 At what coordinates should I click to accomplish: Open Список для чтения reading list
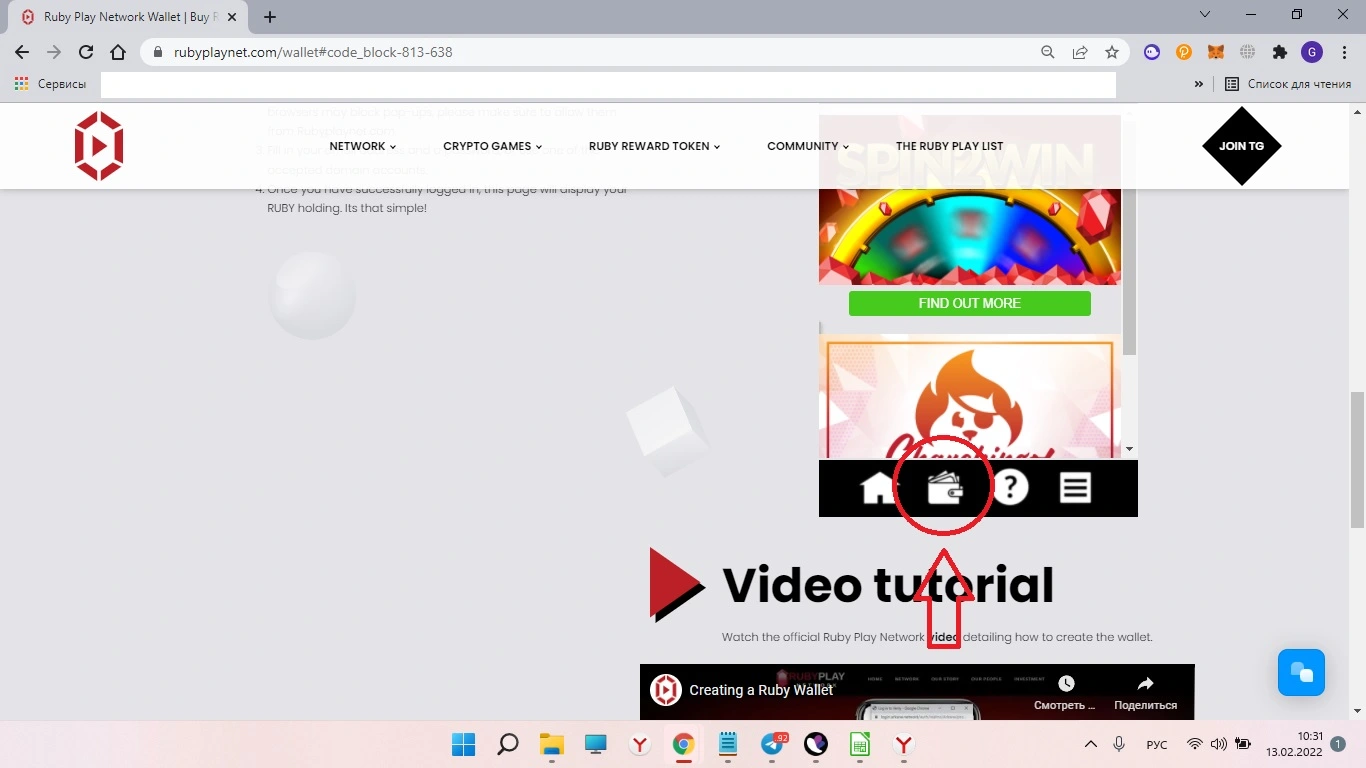click(x=1288, y=84)
